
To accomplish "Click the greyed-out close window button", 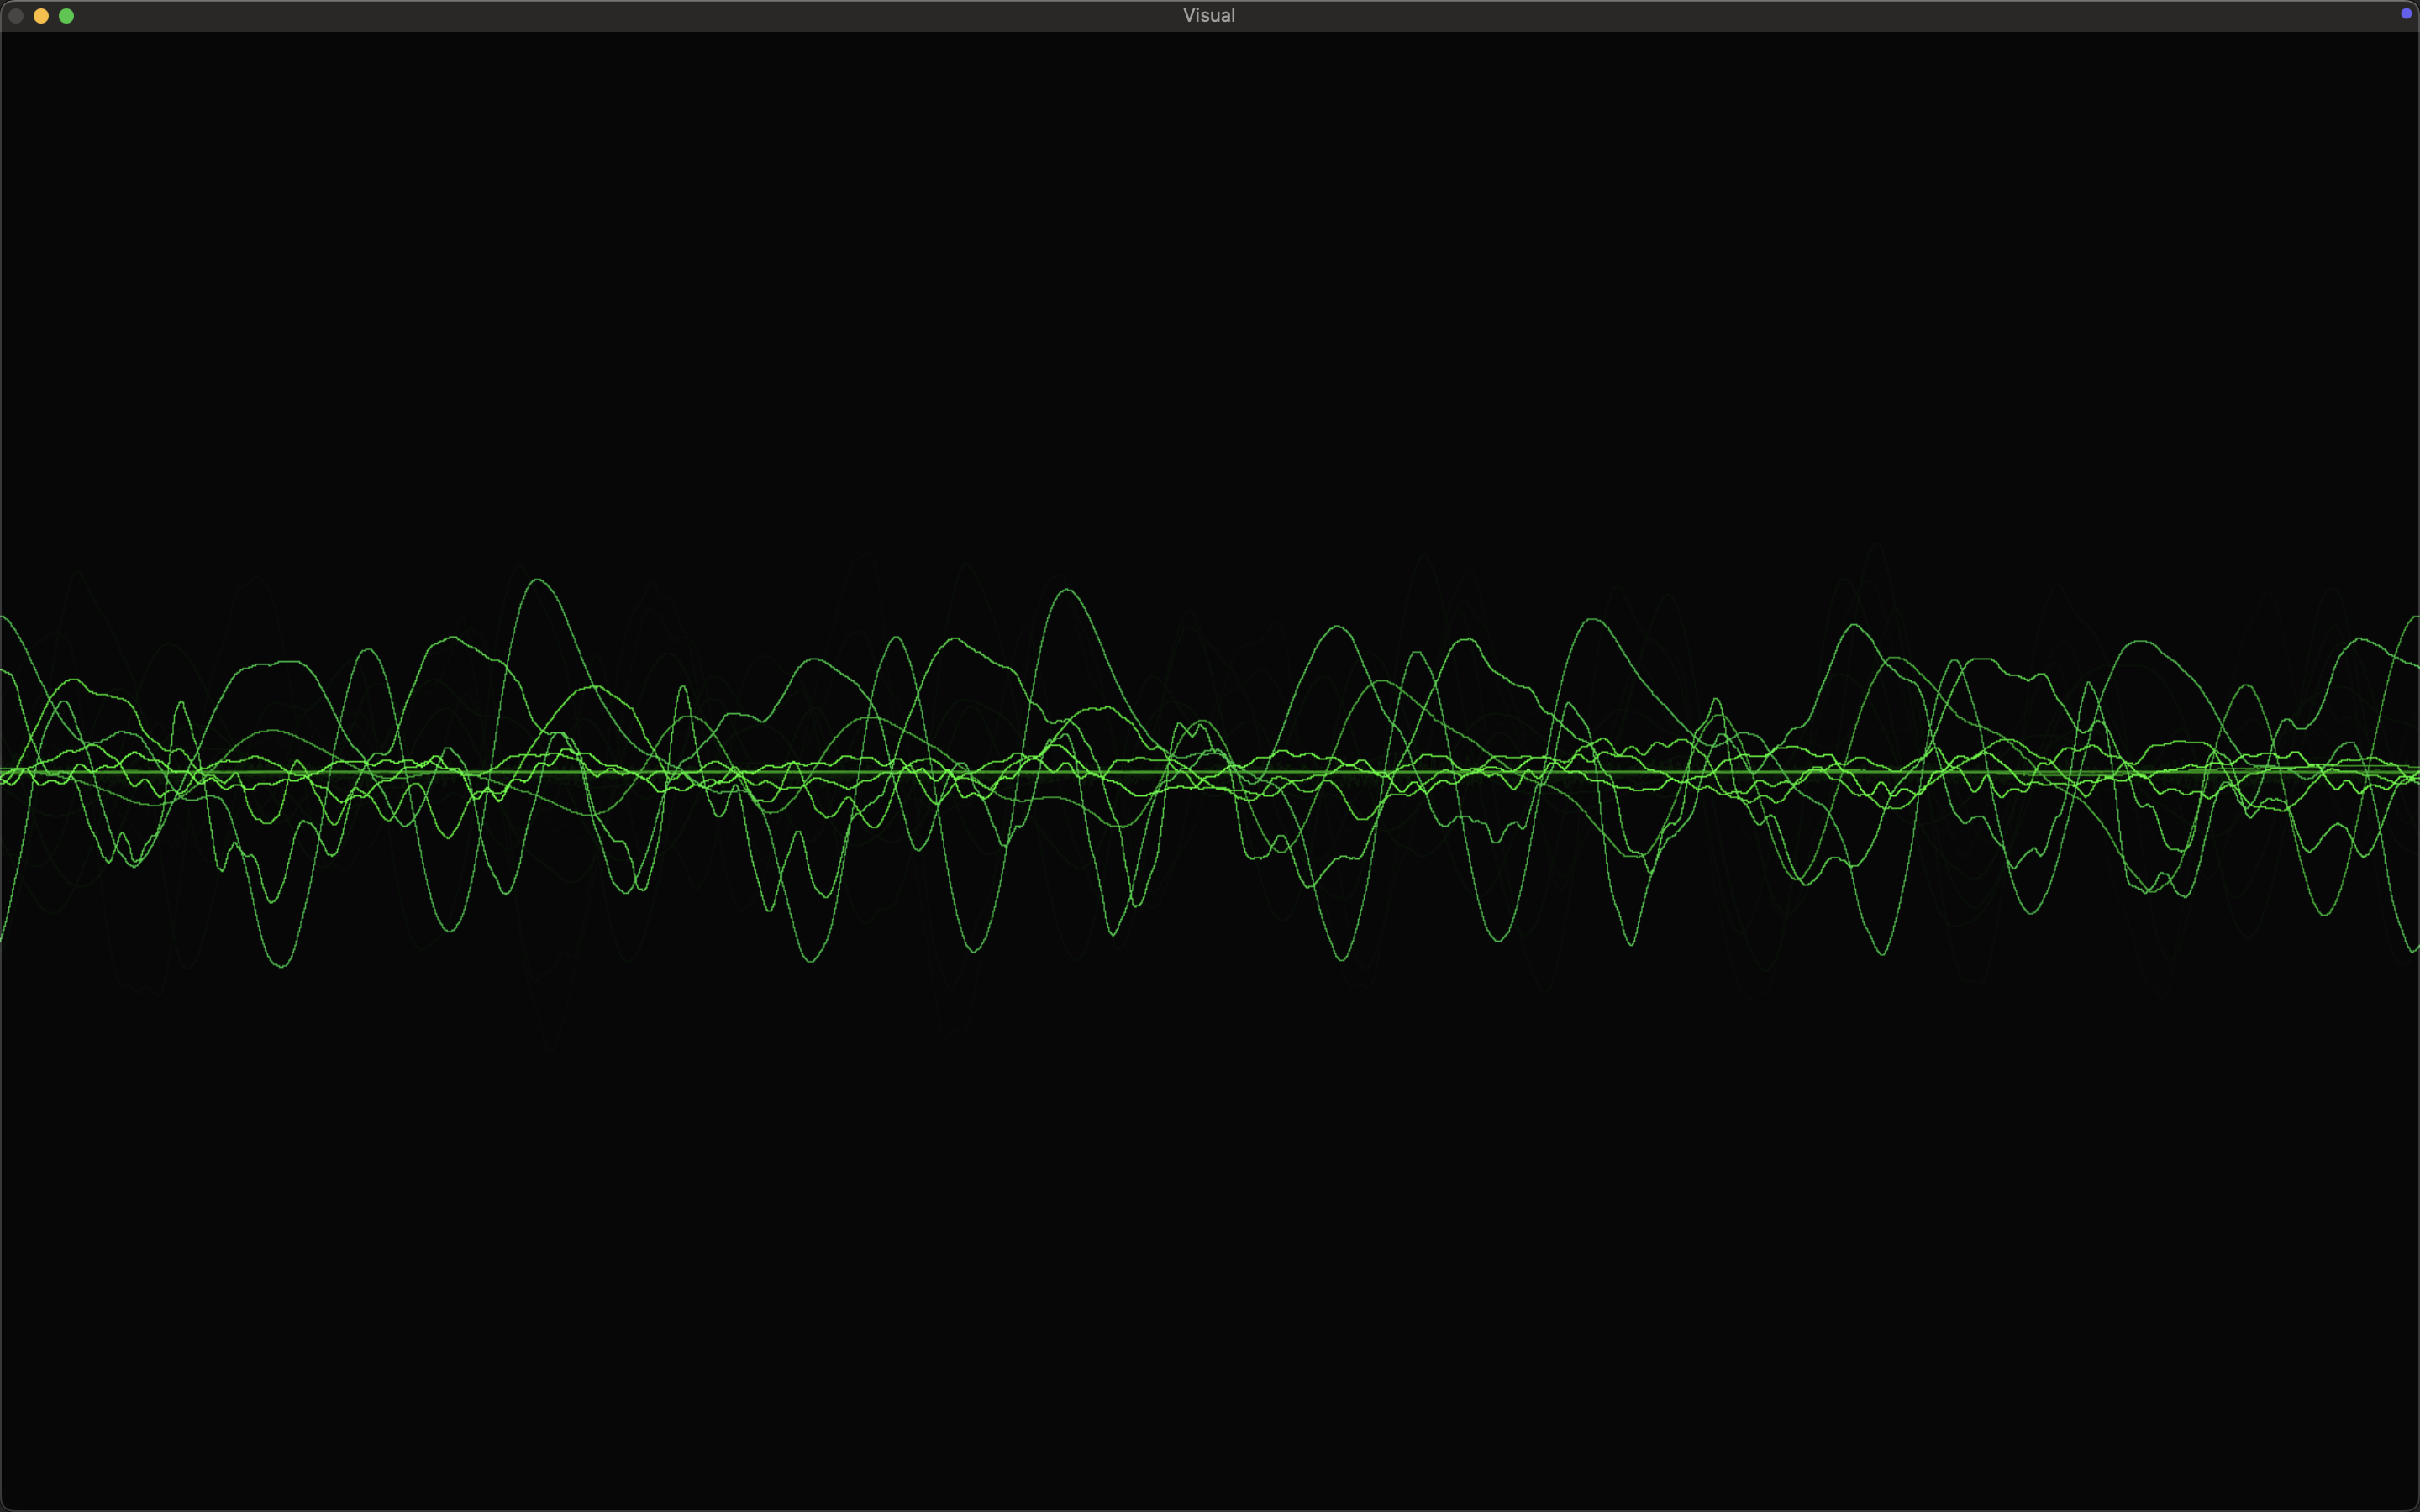I will pyautogui.click(x=16, y=16).
